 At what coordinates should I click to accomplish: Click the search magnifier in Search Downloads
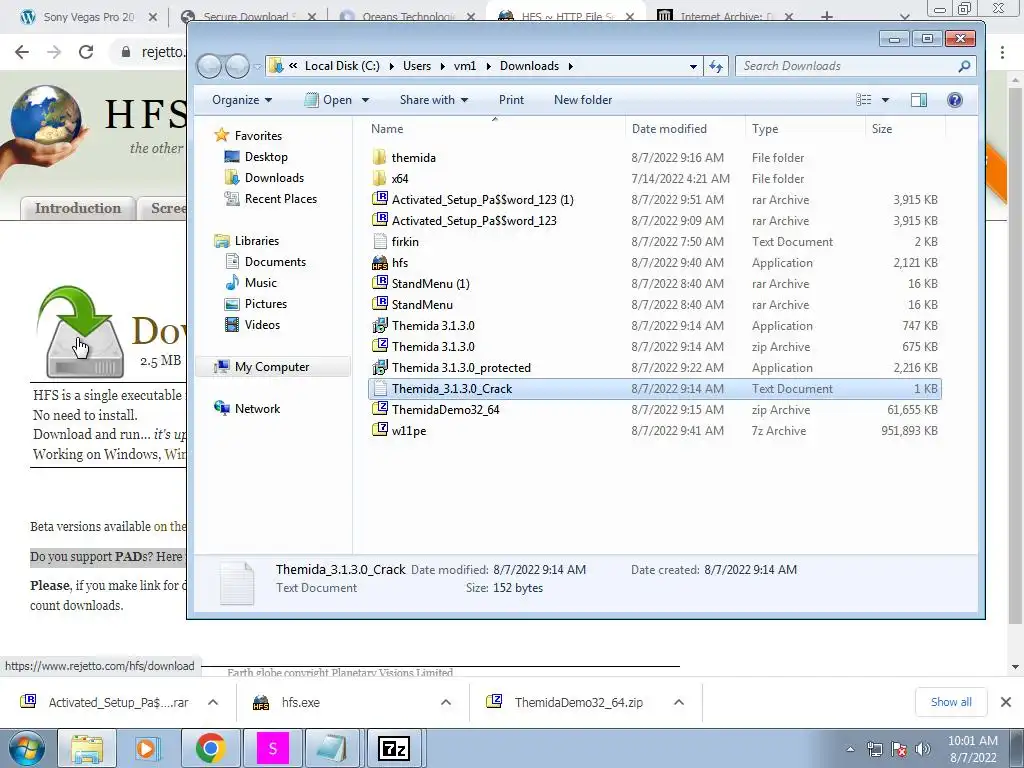pos(964,66)
